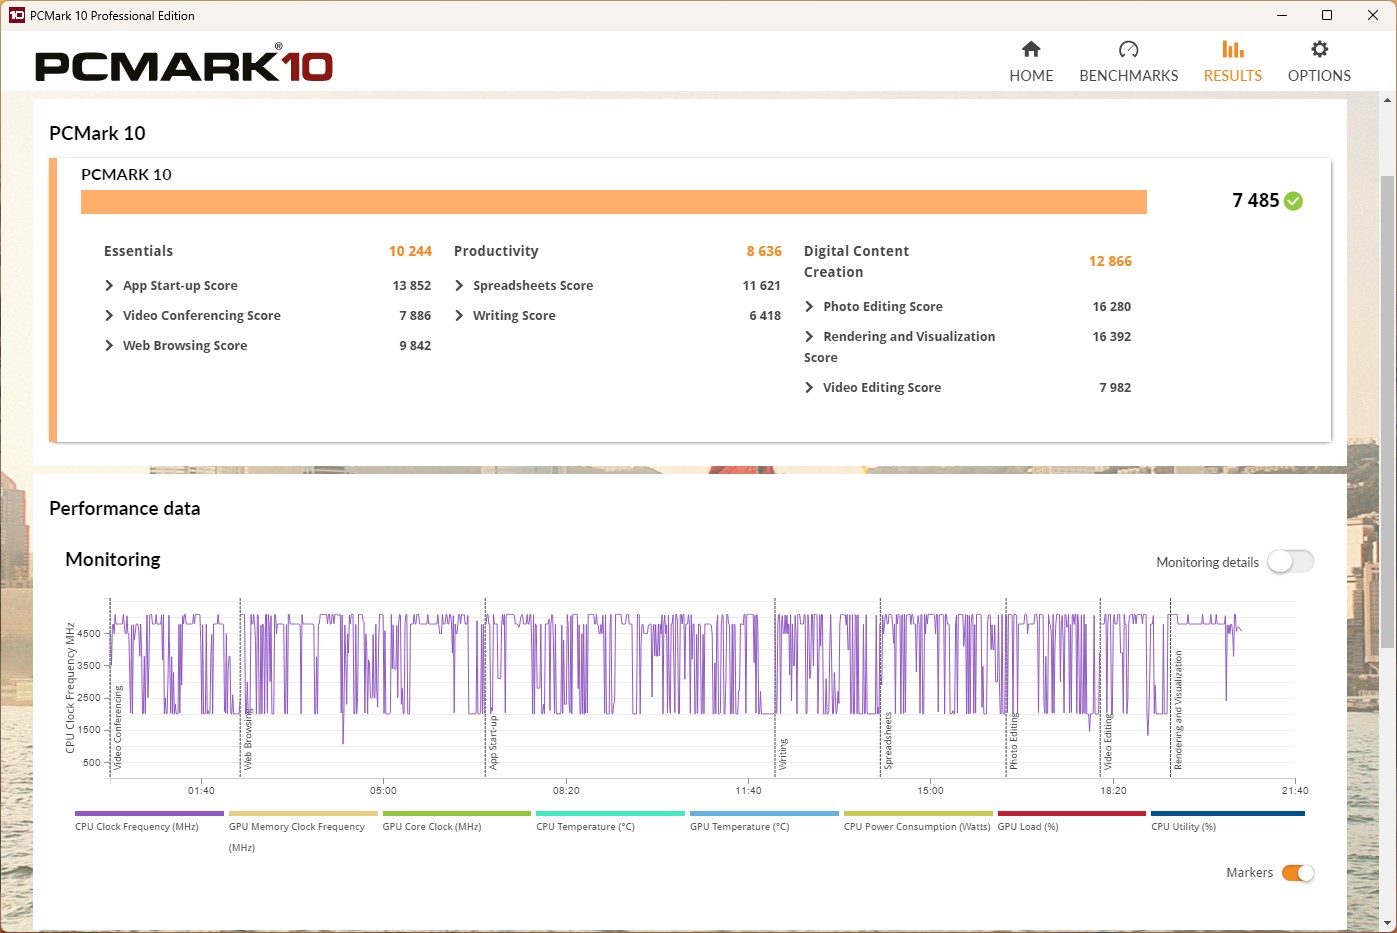Click the Rendering value 16 392
Screen dimensions: 1397x933
1112,337
